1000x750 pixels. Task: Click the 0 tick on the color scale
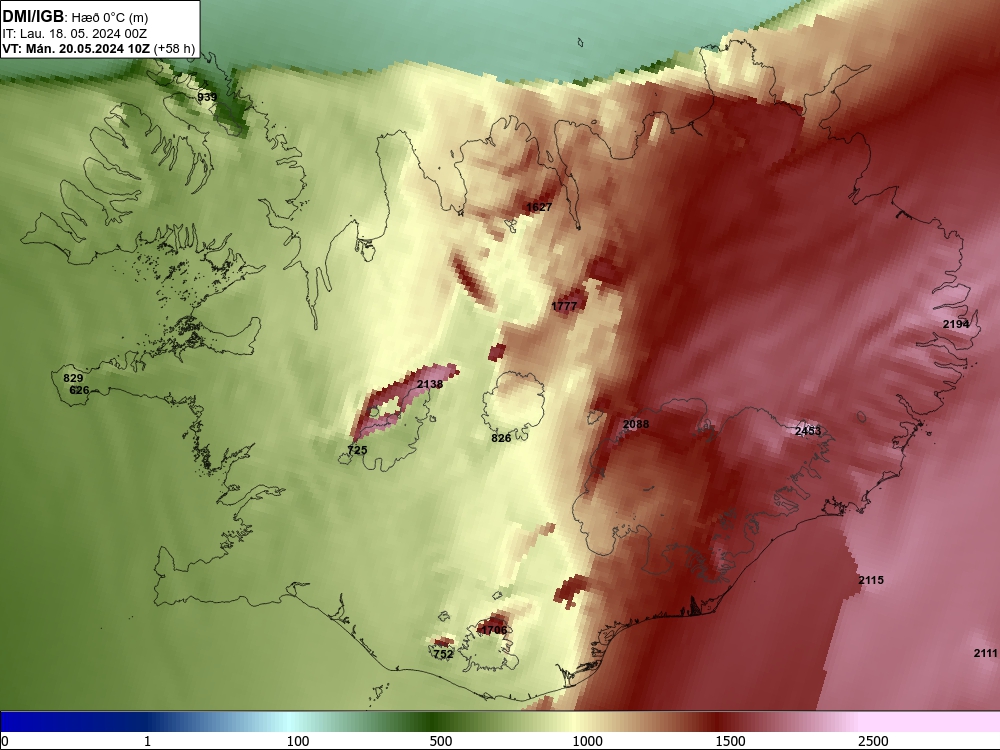tap(6, 741)
